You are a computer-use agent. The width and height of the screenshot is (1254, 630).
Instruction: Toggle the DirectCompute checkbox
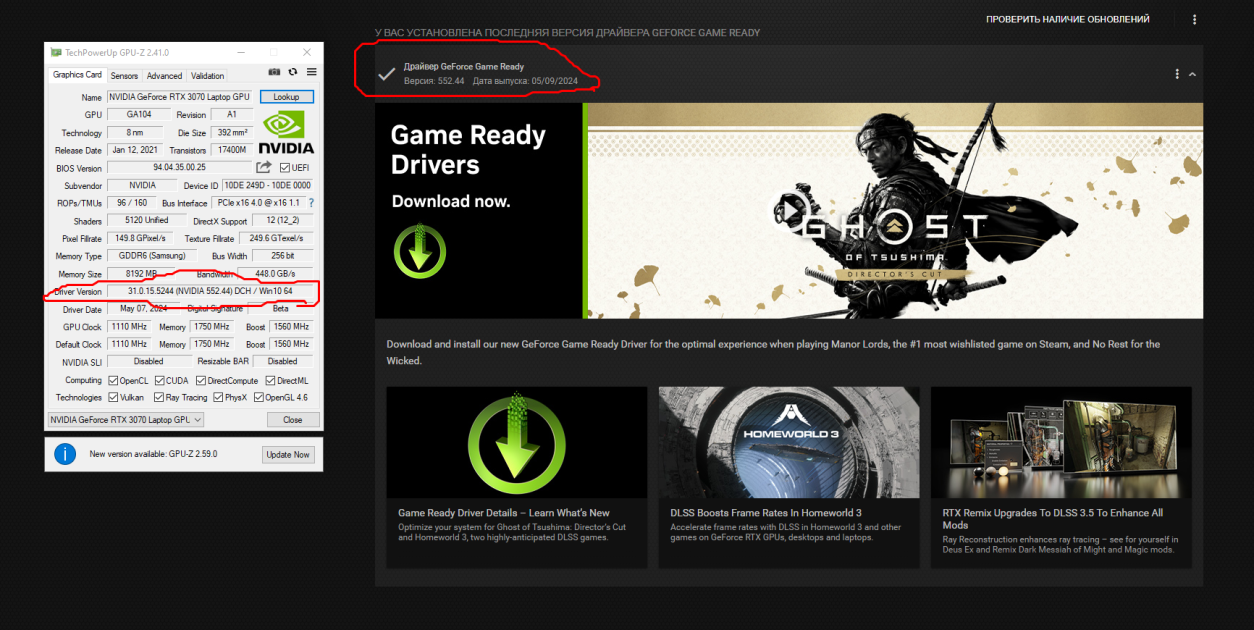pyautogui.click(x=201, y=380)
